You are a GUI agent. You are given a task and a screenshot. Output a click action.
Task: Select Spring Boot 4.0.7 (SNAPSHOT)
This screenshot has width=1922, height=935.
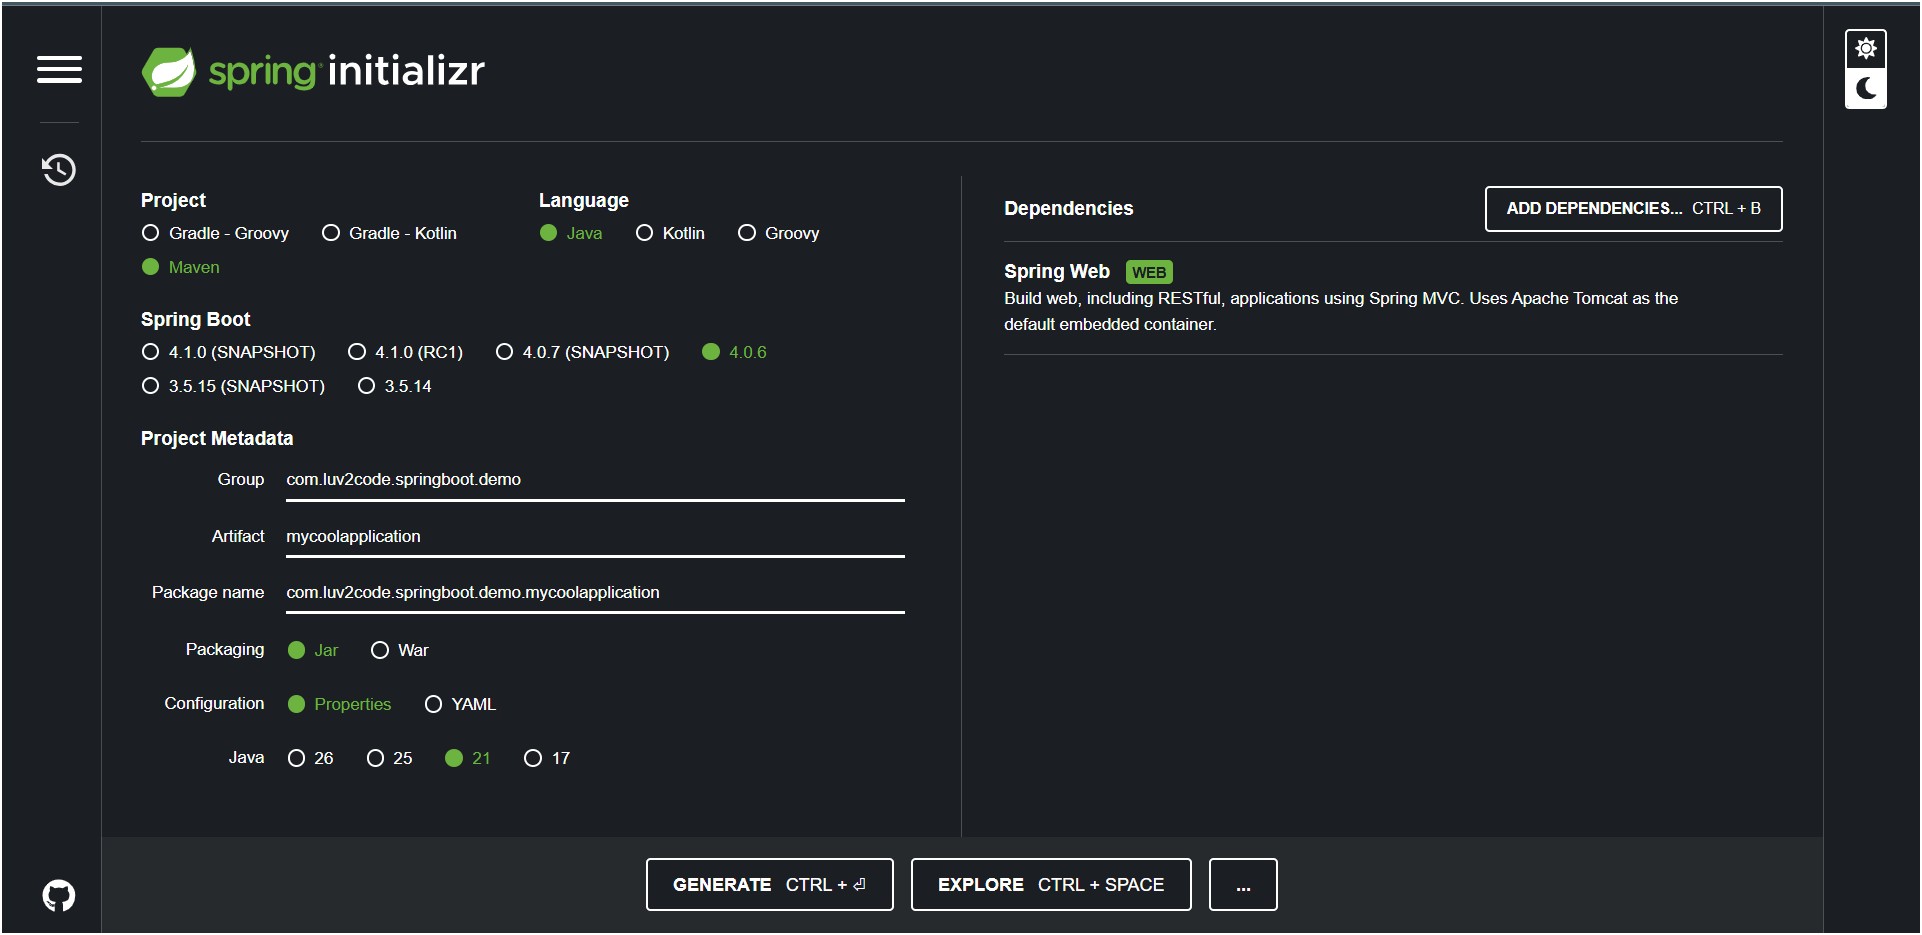pyautogui.click(x=583, y=352)
